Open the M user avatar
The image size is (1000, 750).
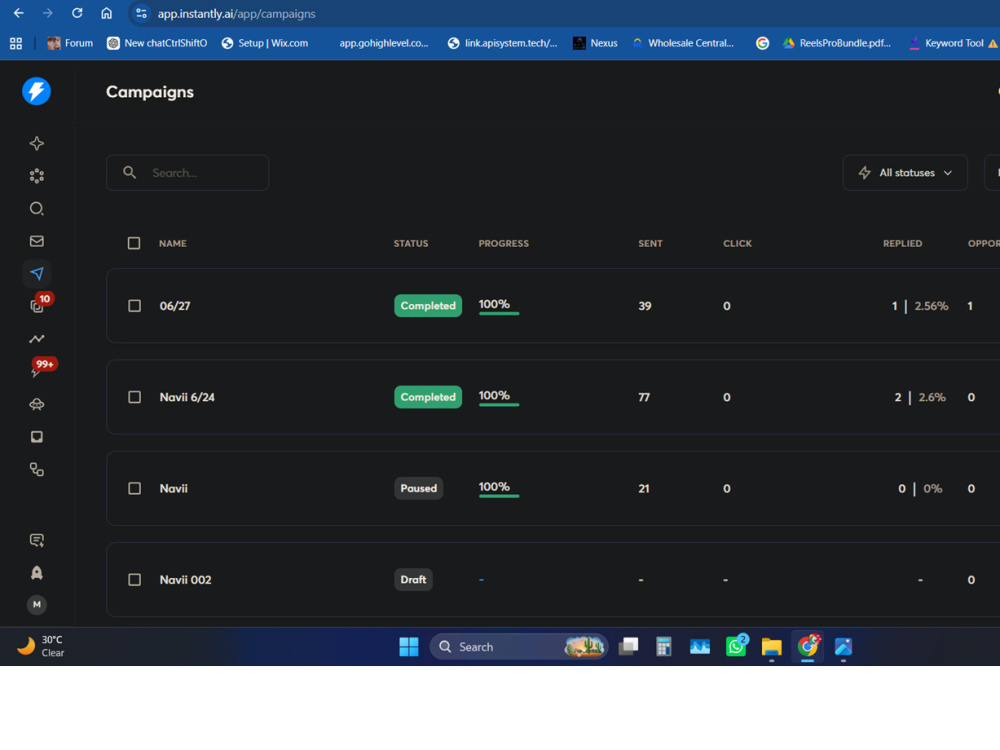36,605
